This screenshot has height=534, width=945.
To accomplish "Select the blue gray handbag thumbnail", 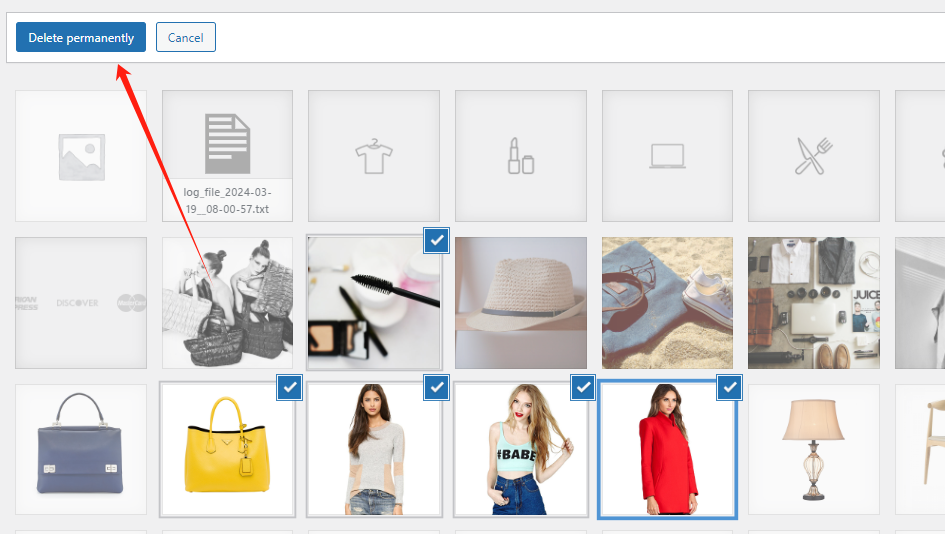I will [x=81, y=449].
